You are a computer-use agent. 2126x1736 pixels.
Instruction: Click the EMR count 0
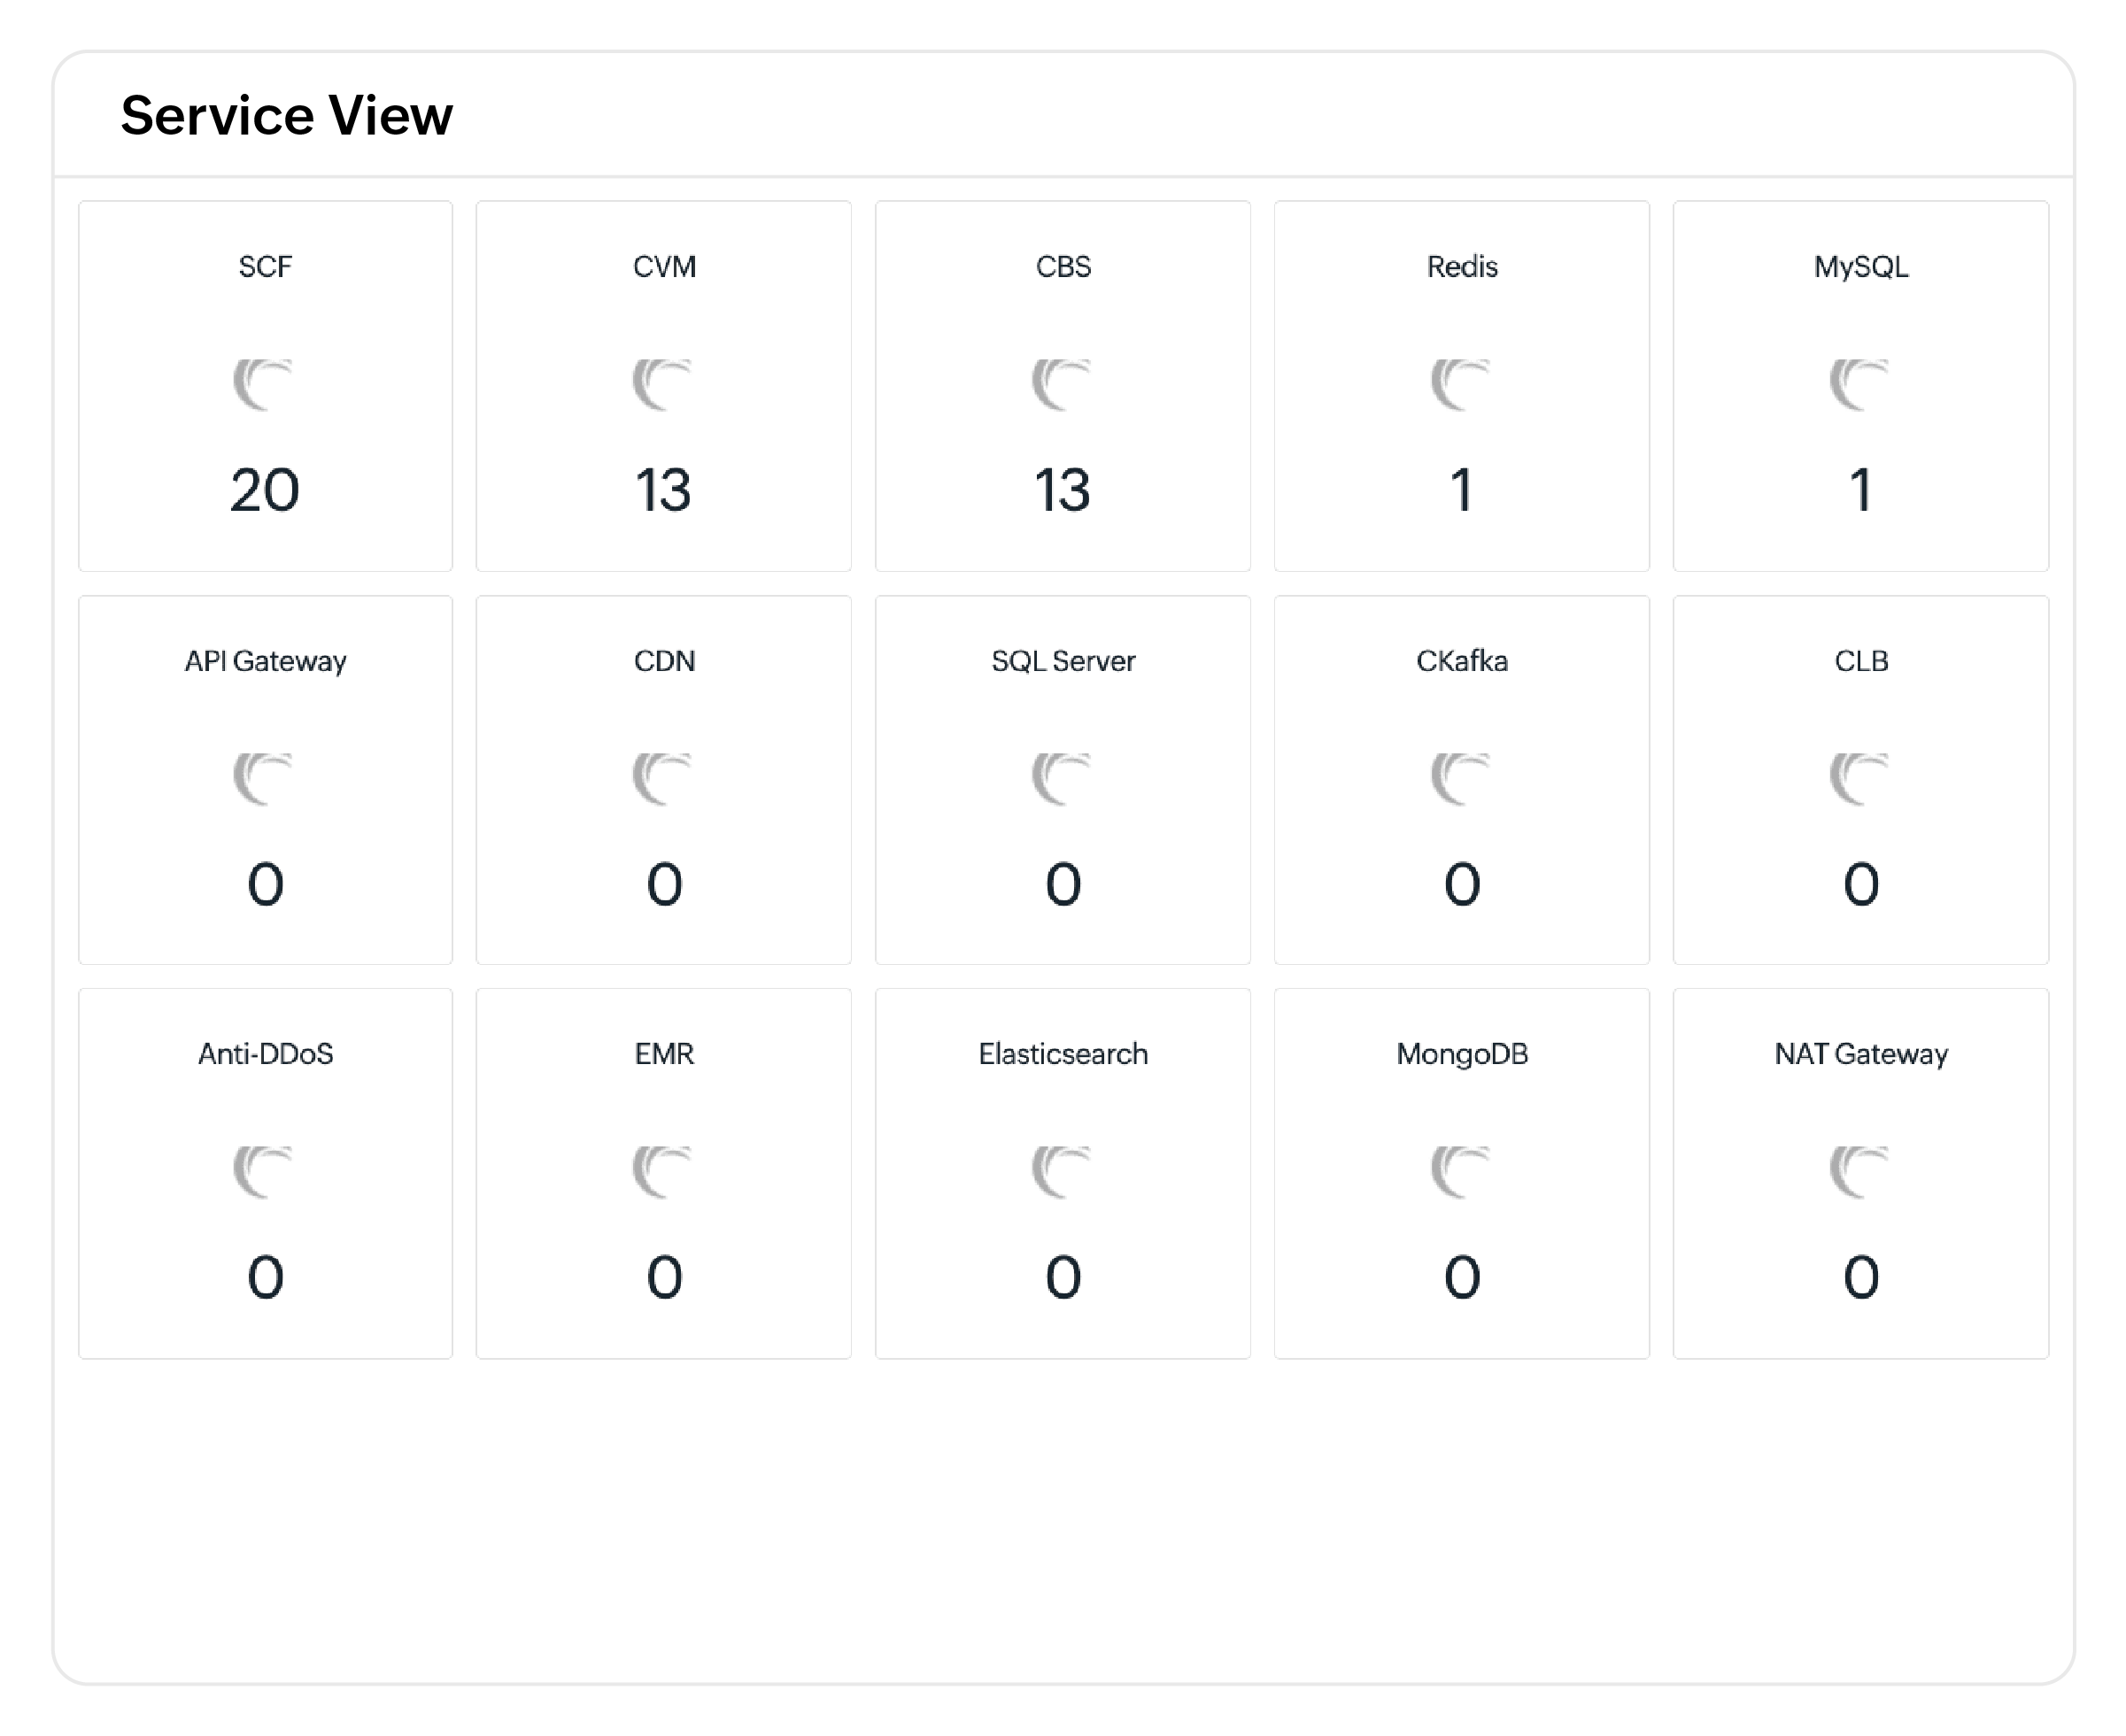664,1277
